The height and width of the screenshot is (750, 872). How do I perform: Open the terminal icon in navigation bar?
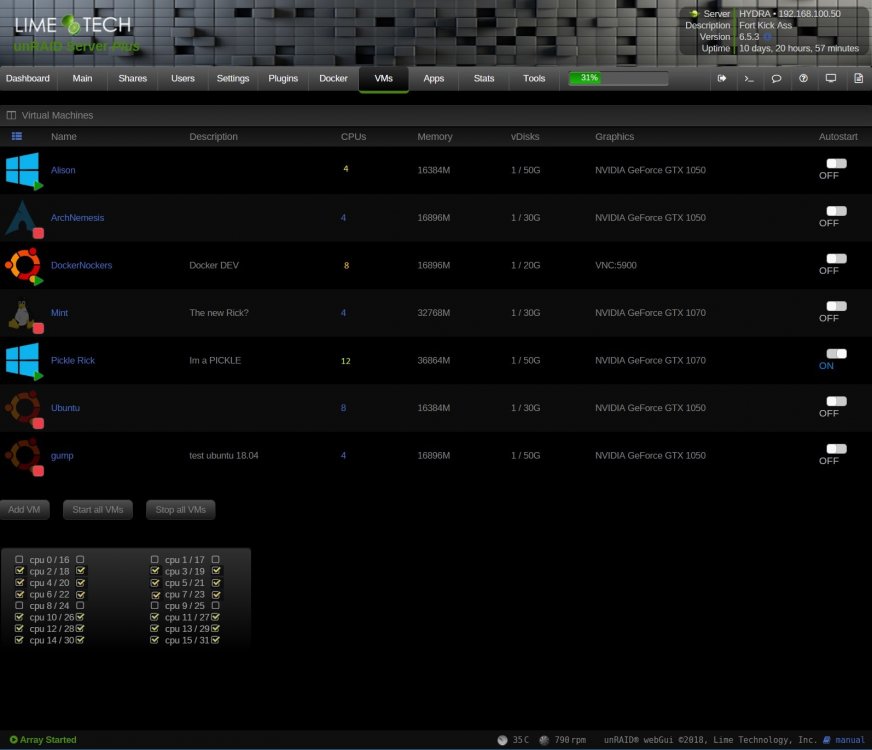(x=749, y=78)
